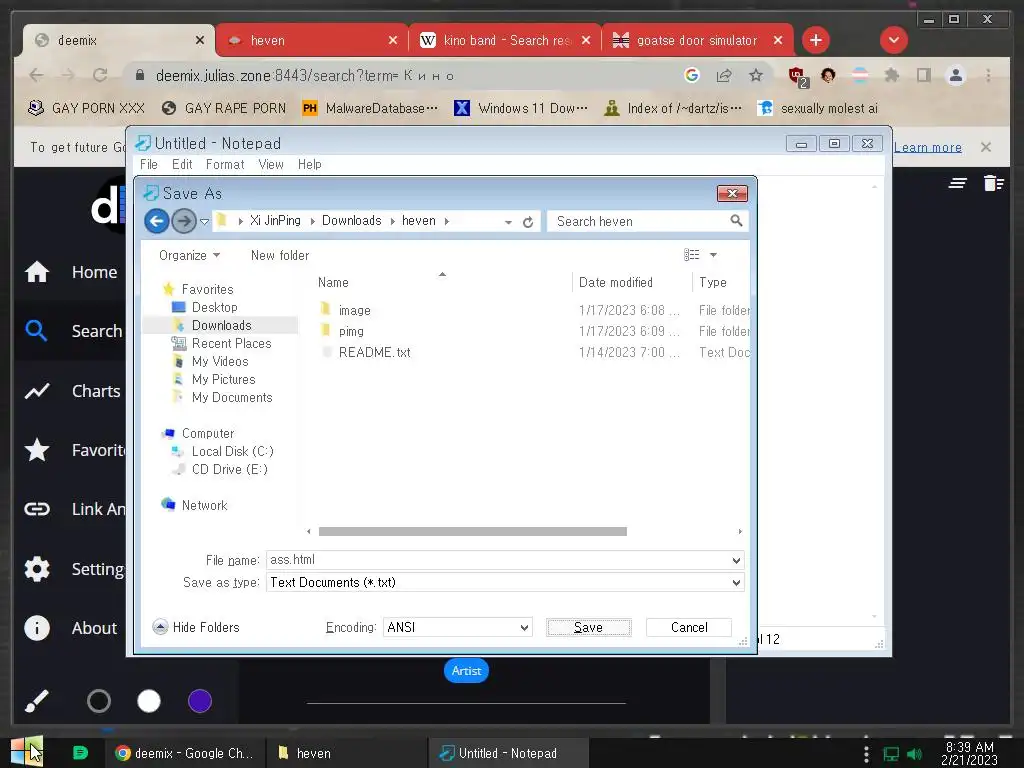Image resolution: width=1024 pixels, height=768 pixels.
Task: Open Settings gear in deemix sidebar
Action: (x=37, y=569)
